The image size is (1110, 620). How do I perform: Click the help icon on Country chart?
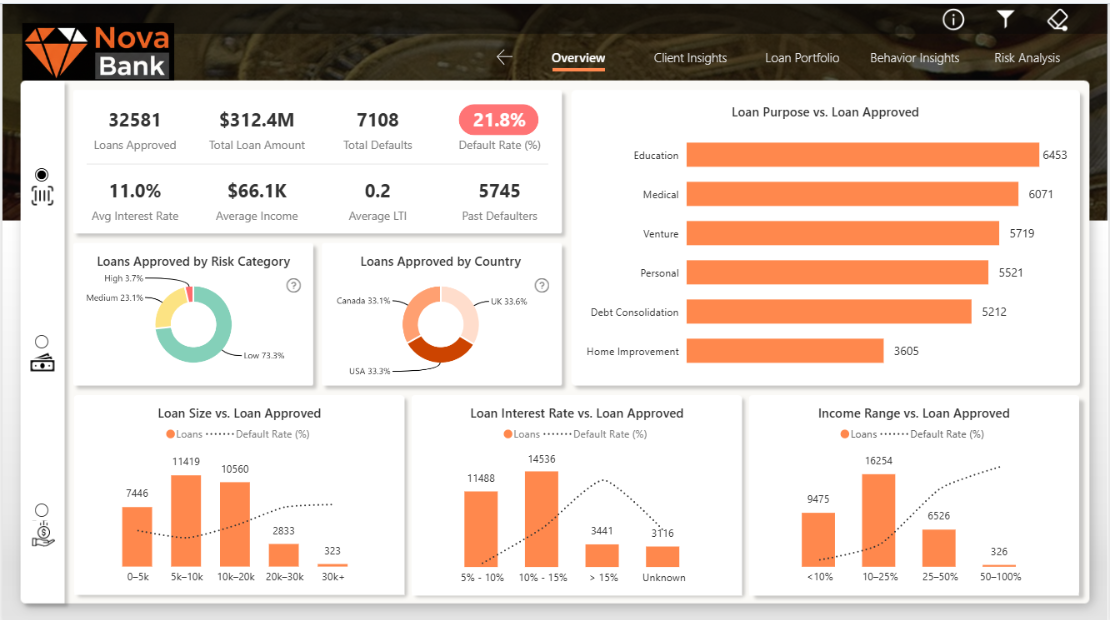pos(541,286)
